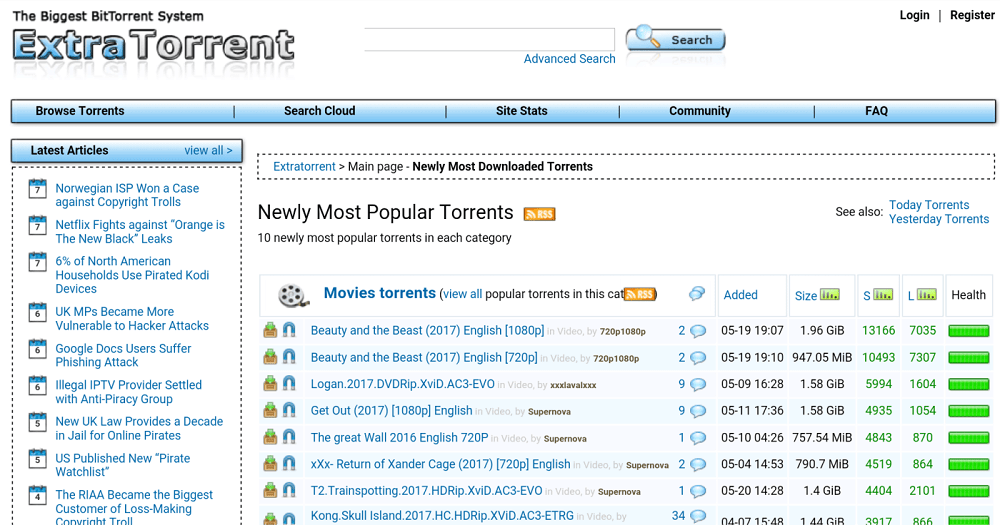The image size is (1000, 525).
Task: Click 'view all >' in Latest Articles
Action: tap(208, 151)
